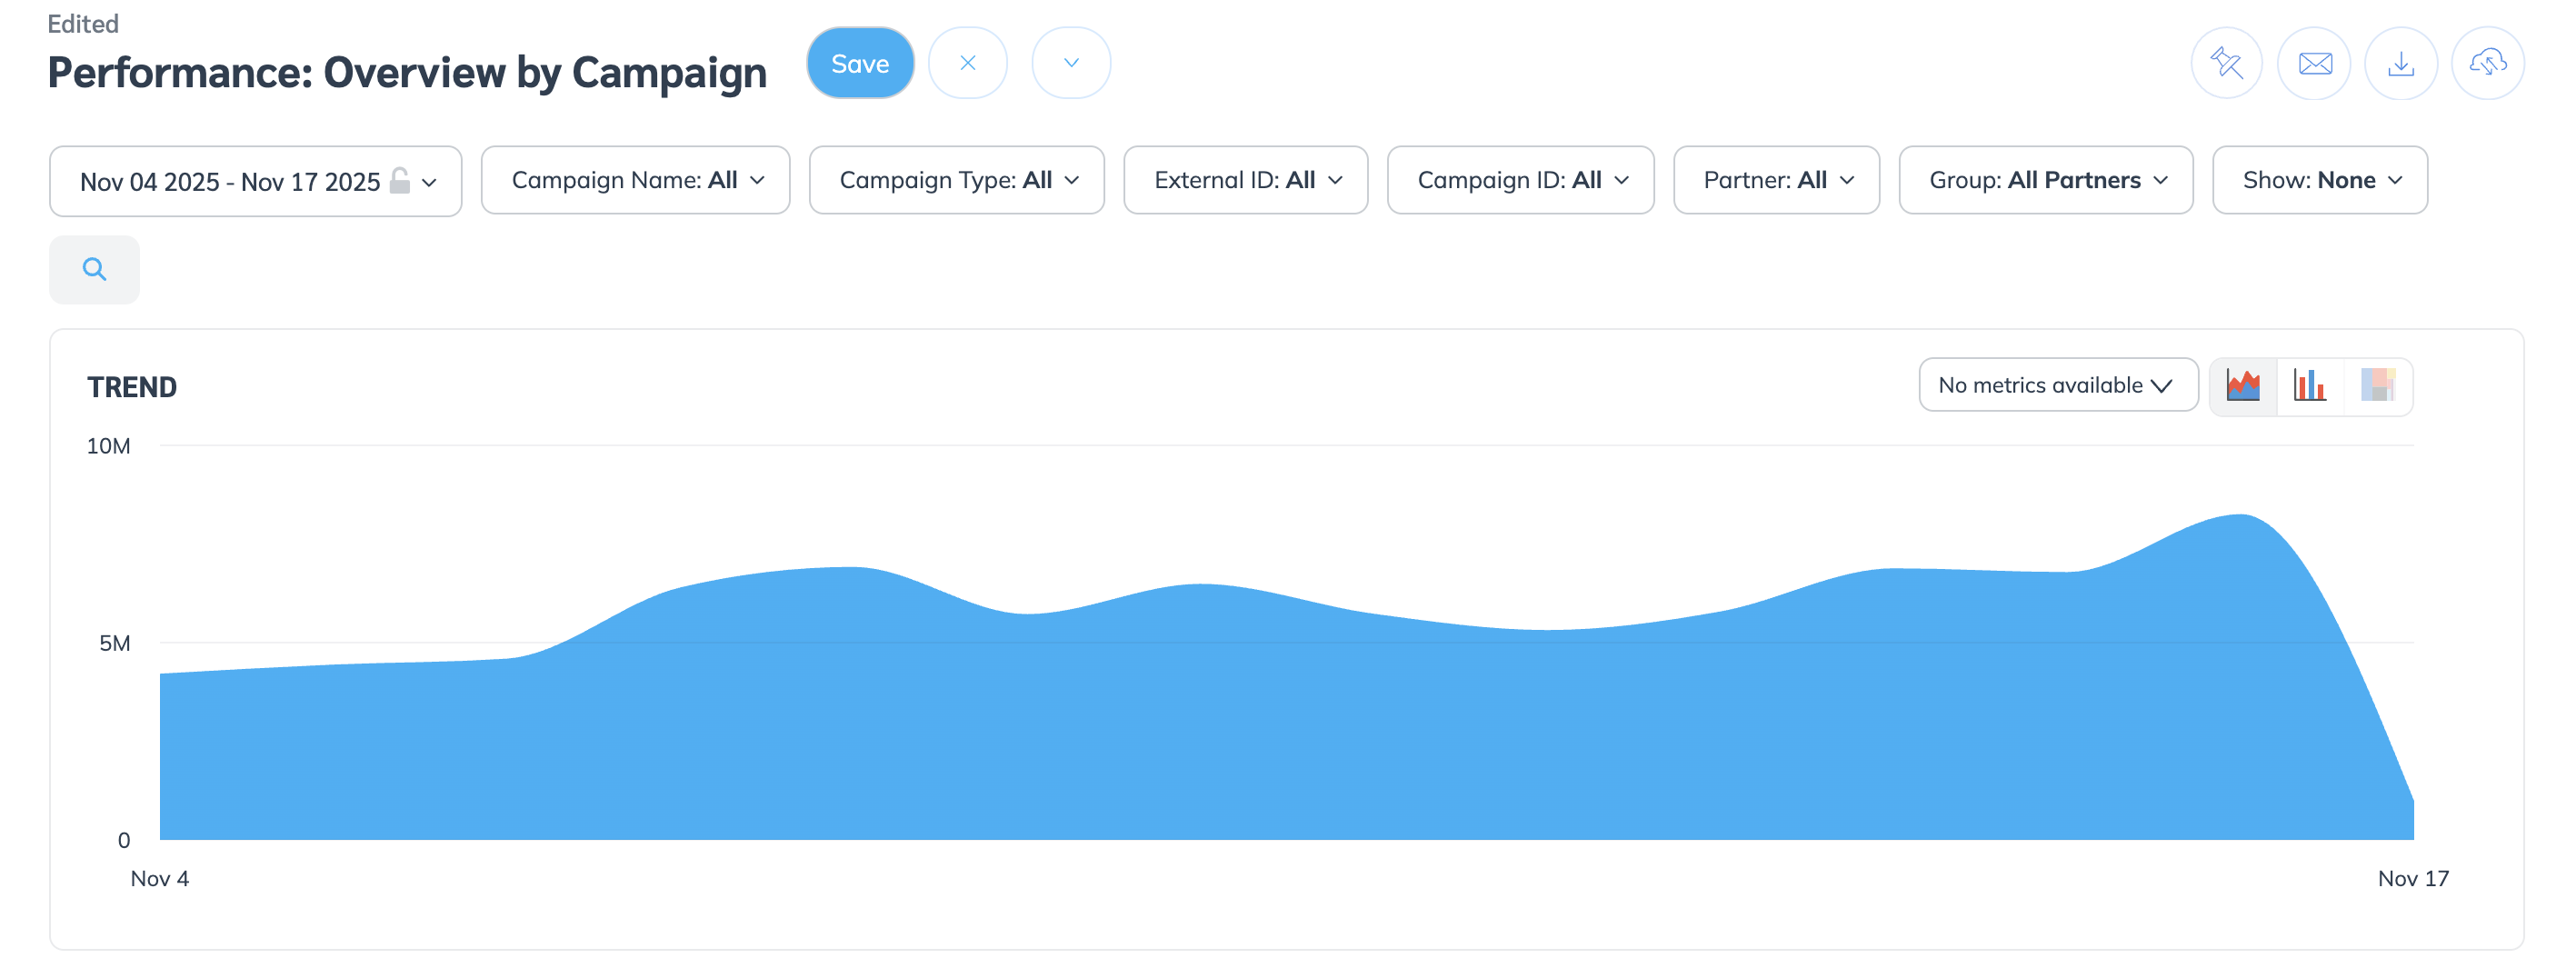This screenshot has height=978, width=2576.
Task: Click the pin report icon
Action: click(2226, 63)
